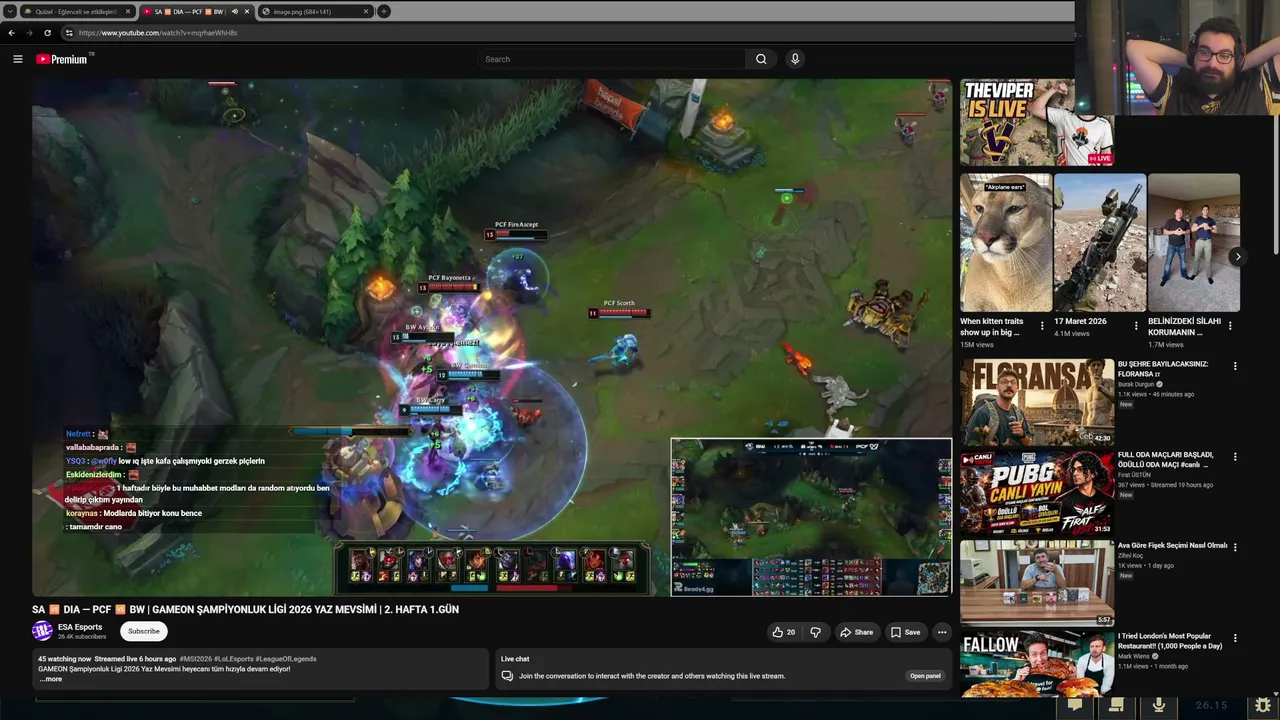
Task: Open the Fişek Seçimi video thumbnail
Action: click(1037, 583)
